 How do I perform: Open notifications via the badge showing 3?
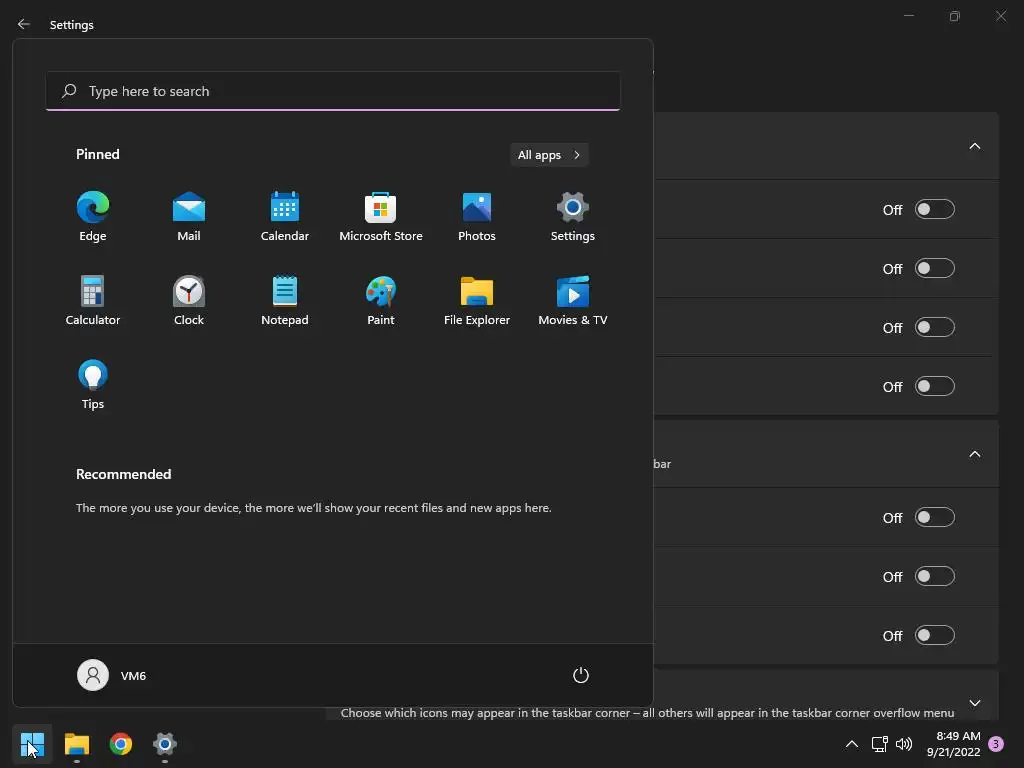coord(996,744)
